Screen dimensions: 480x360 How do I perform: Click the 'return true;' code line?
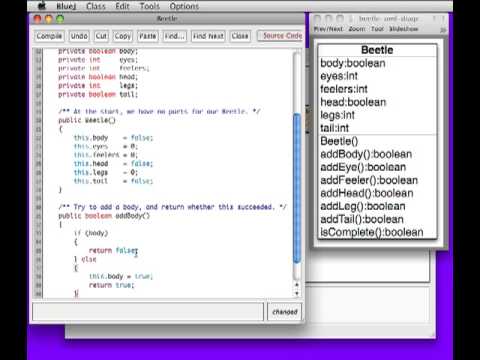(x=111, y=285)
